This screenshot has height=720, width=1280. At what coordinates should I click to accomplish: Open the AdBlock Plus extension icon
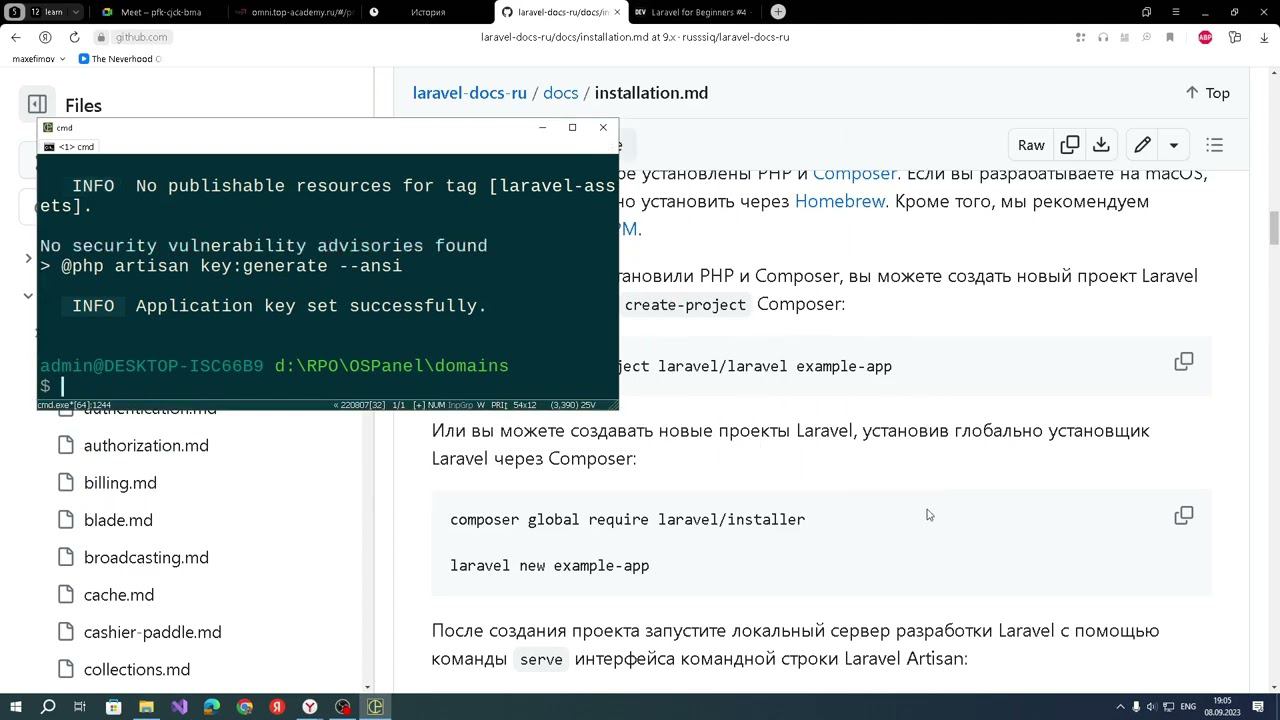[x=1205, y=37]
